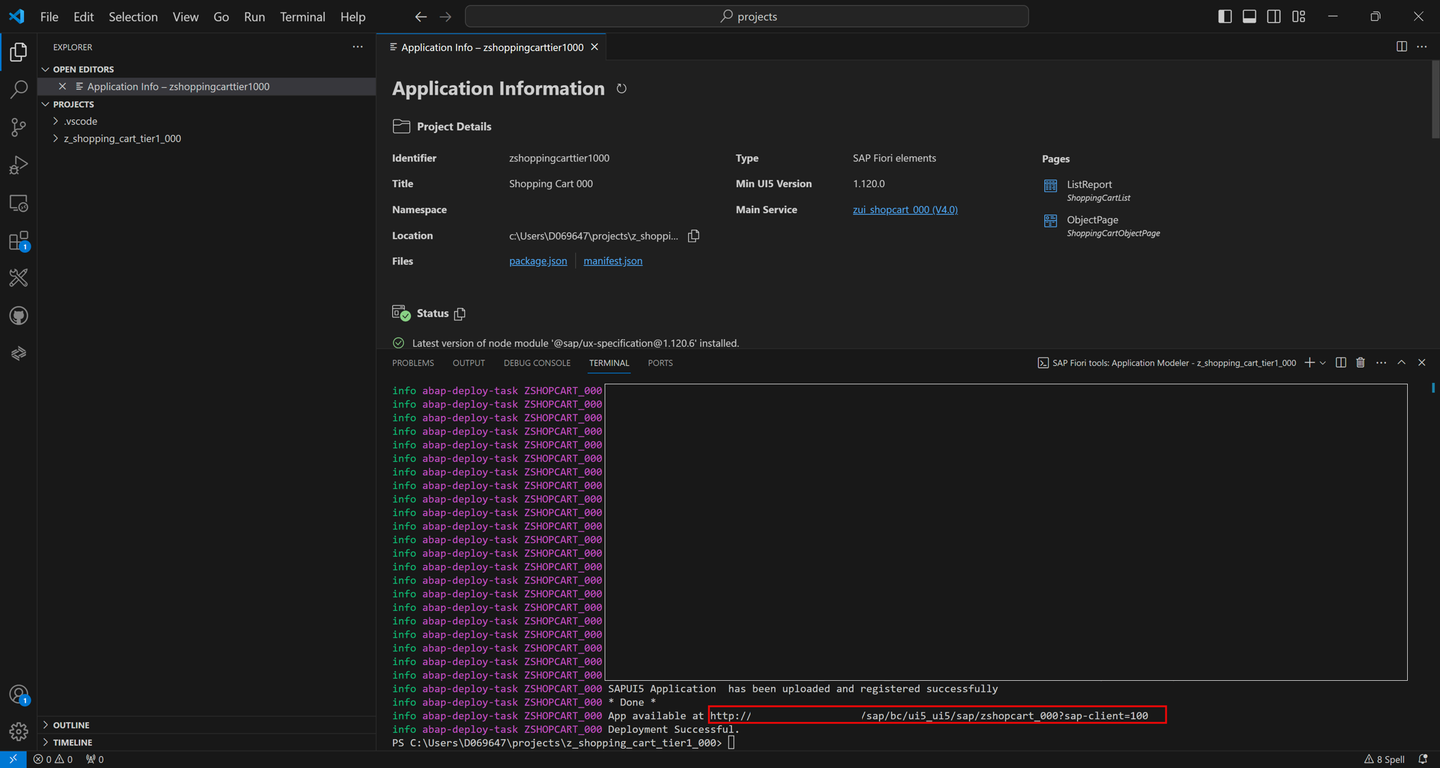Open the Run and Debug view

18,165
